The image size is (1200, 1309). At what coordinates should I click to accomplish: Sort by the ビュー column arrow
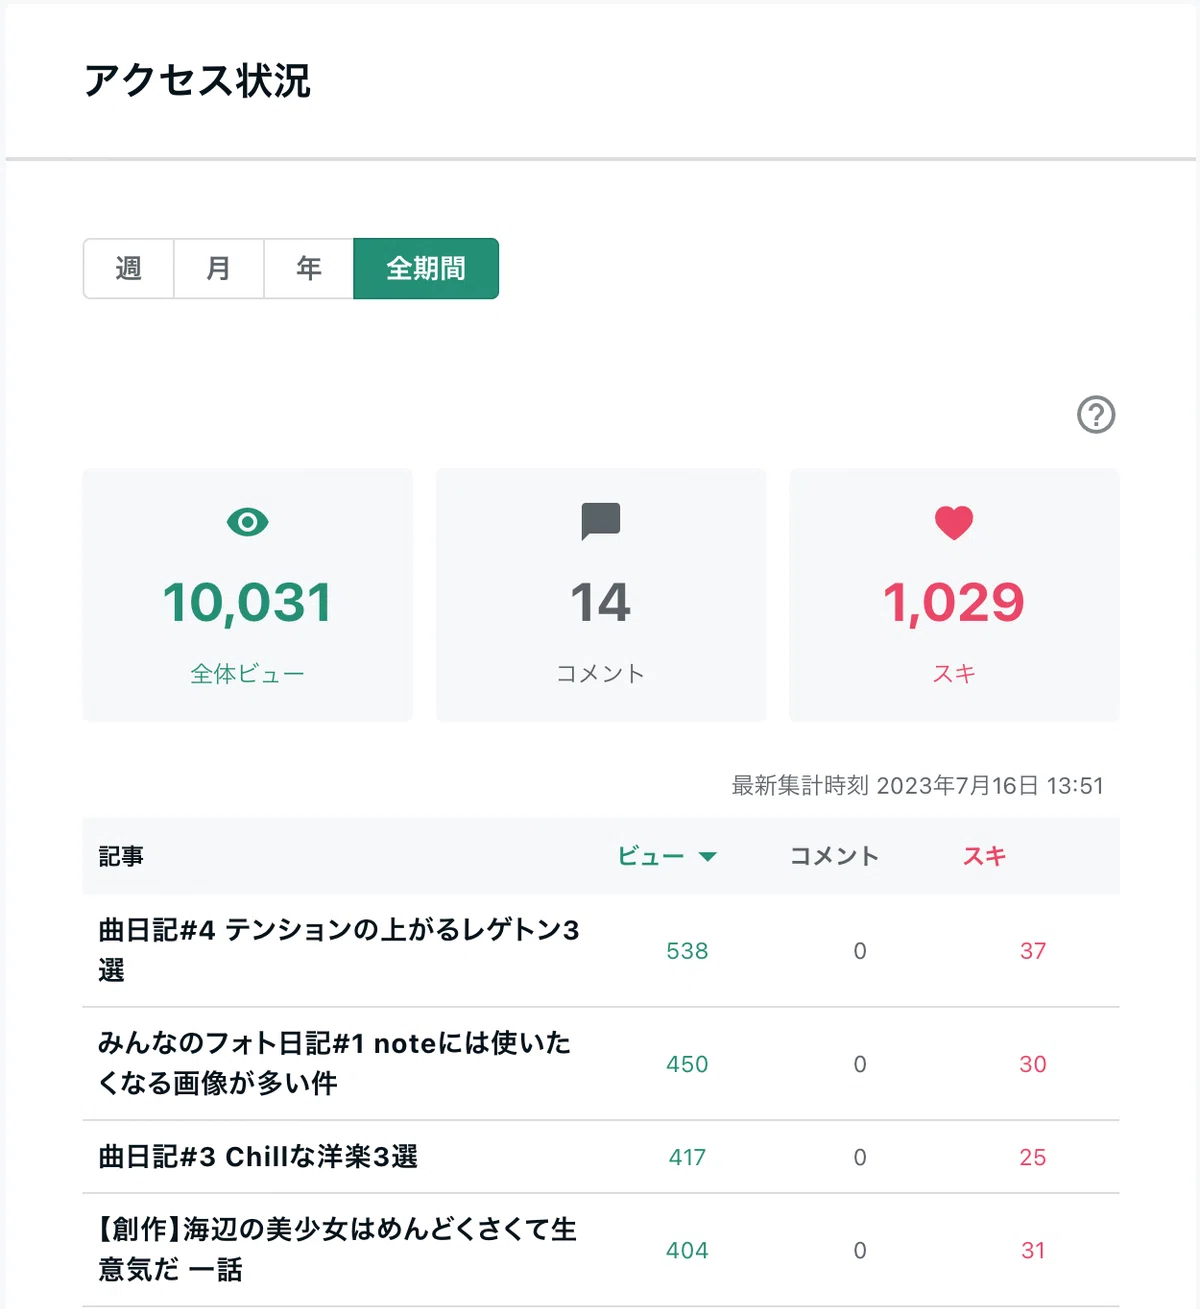click(x=708, y=856)
